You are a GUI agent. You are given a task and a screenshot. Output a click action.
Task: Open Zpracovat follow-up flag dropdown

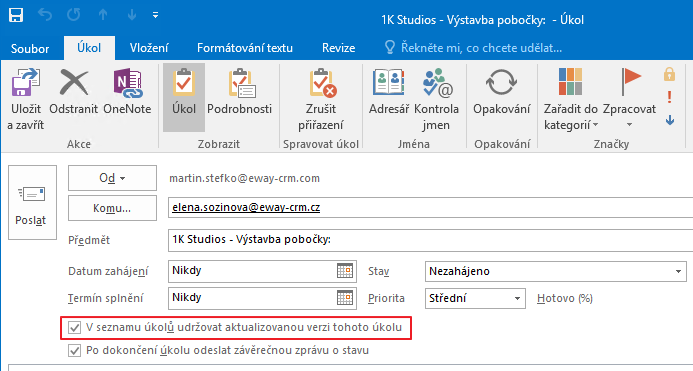[x=629, y=99]
